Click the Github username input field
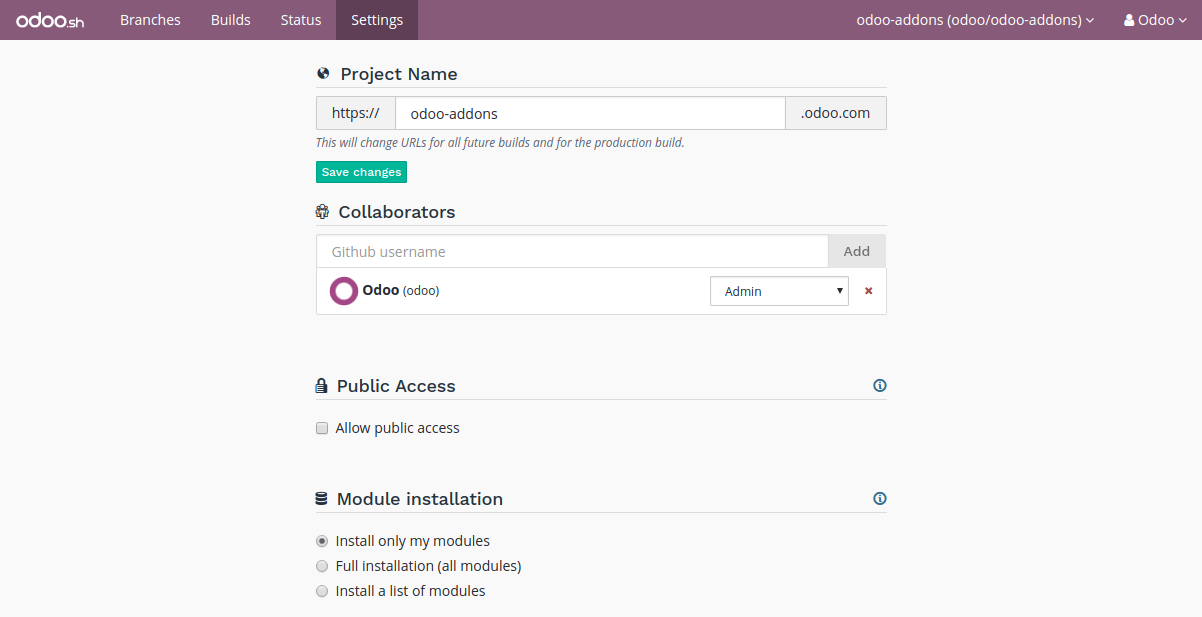This screenshot has width=1202, height=617. [x=572, y=252]
